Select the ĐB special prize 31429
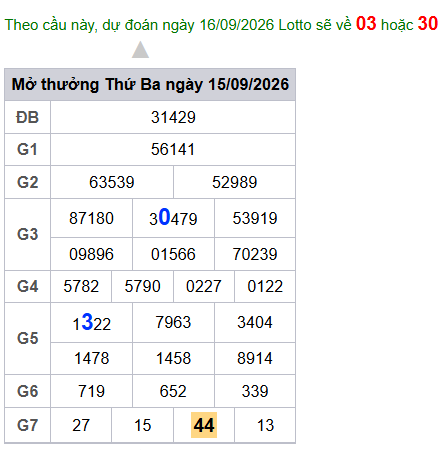The width and height of the screenshot is (447, 450). (x=173, y=117)
